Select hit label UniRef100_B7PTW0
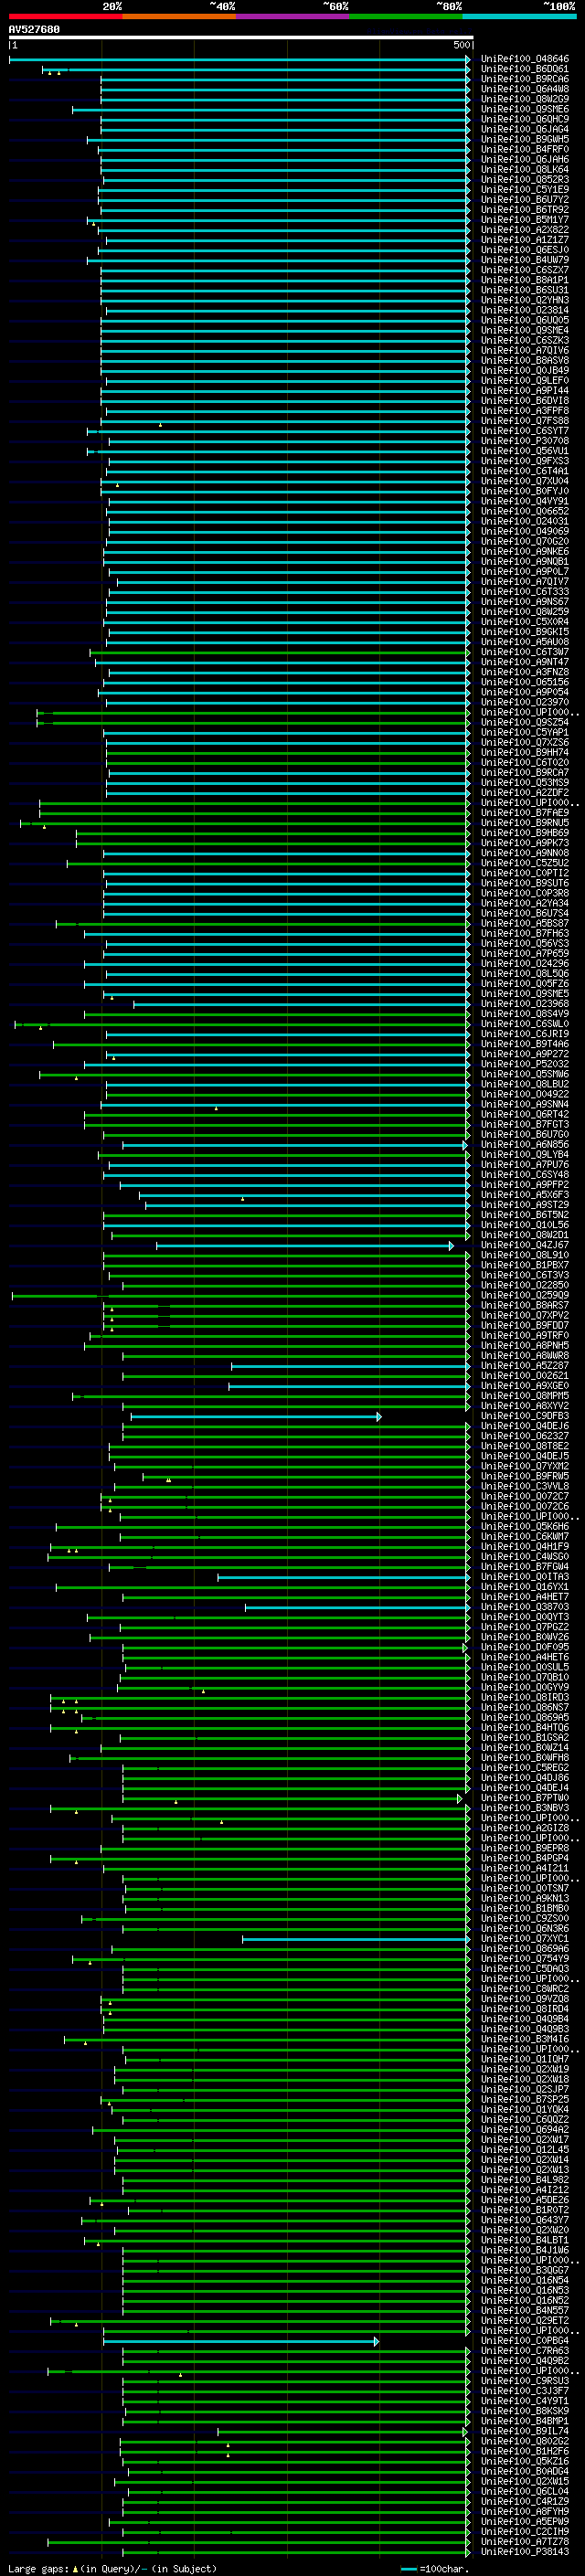Viewport: 585px width, 2576px height. tap(525, 1799)
